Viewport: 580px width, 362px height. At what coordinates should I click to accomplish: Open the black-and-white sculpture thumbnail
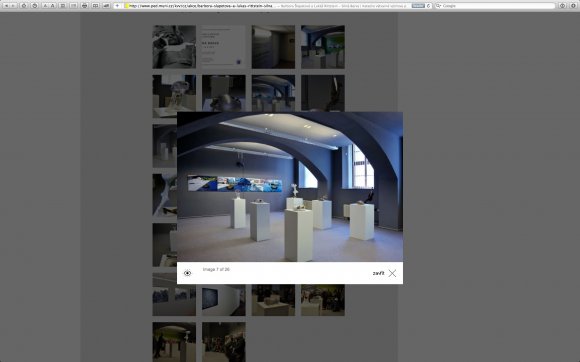pyautogui.click(x=174, y=47)
